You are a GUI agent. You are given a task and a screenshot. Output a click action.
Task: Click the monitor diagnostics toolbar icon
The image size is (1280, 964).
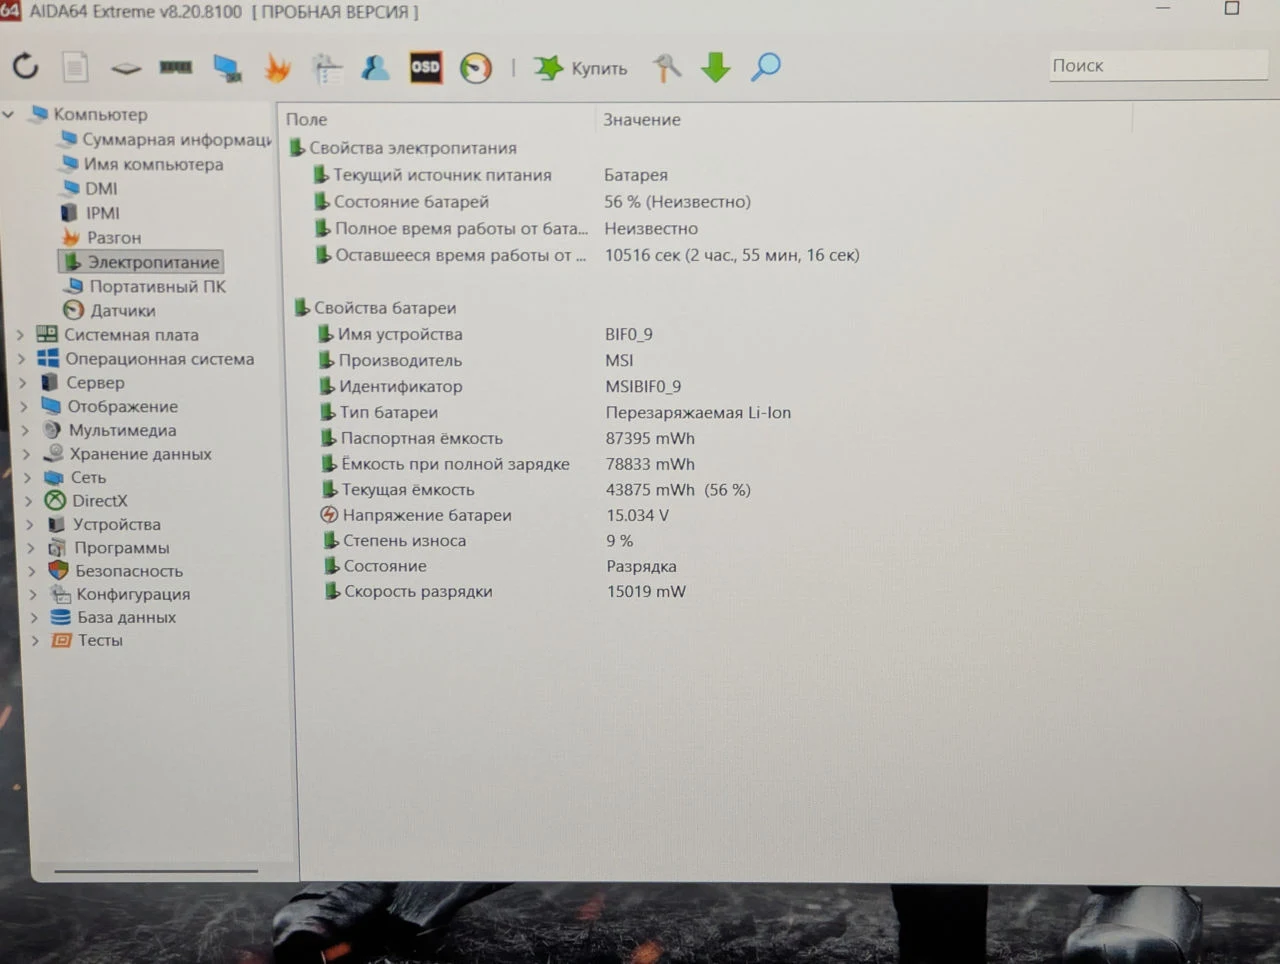pos(227,68)
